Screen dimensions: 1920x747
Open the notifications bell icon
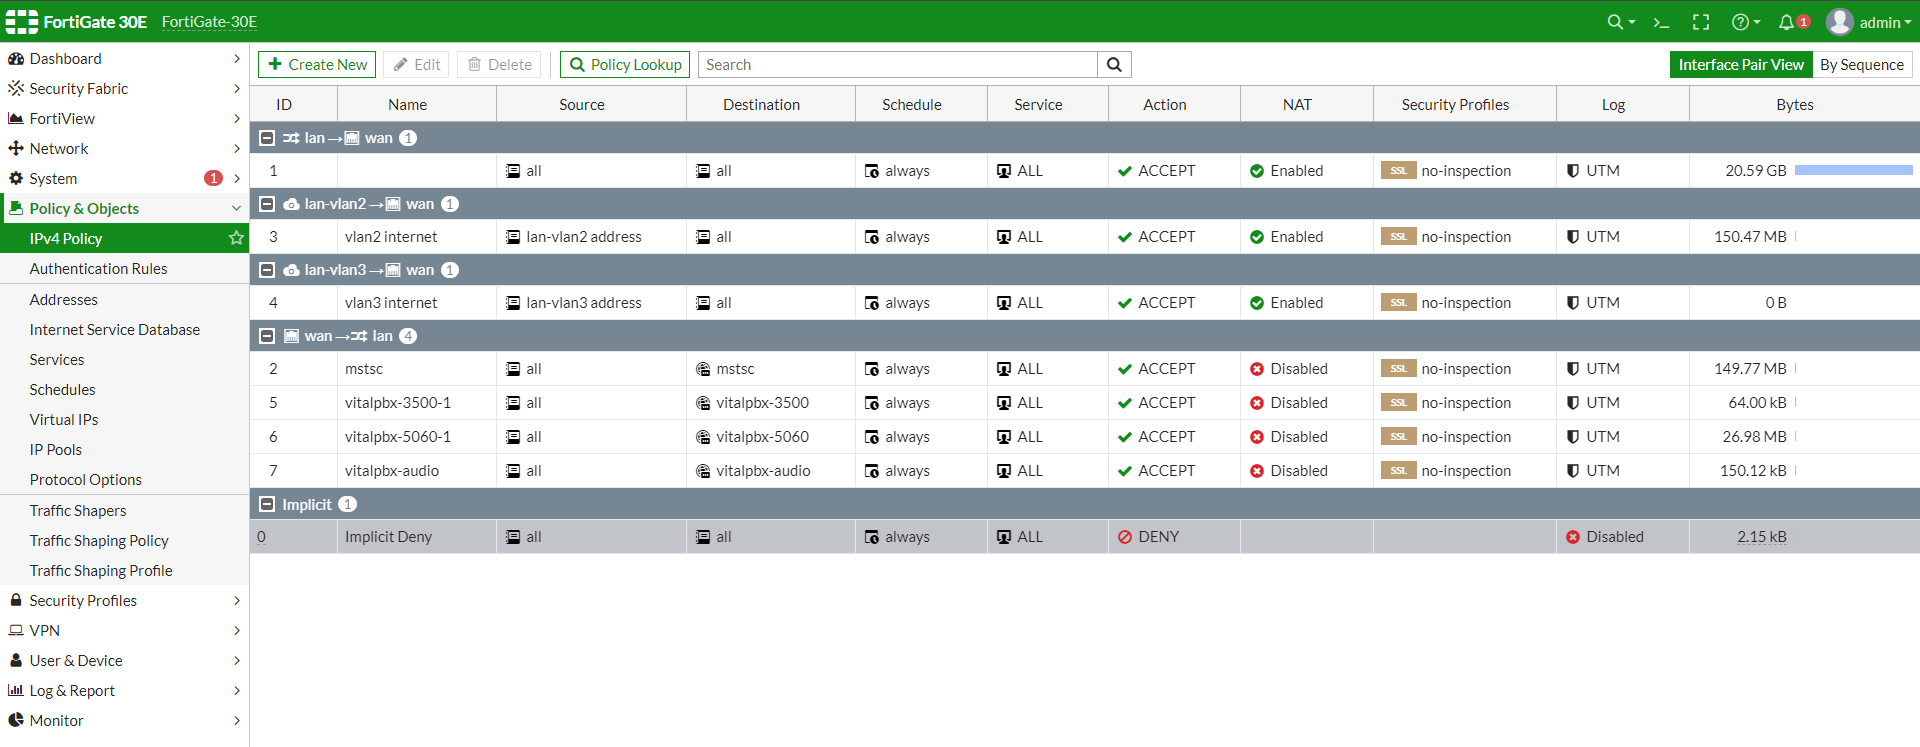[1786, 22]
